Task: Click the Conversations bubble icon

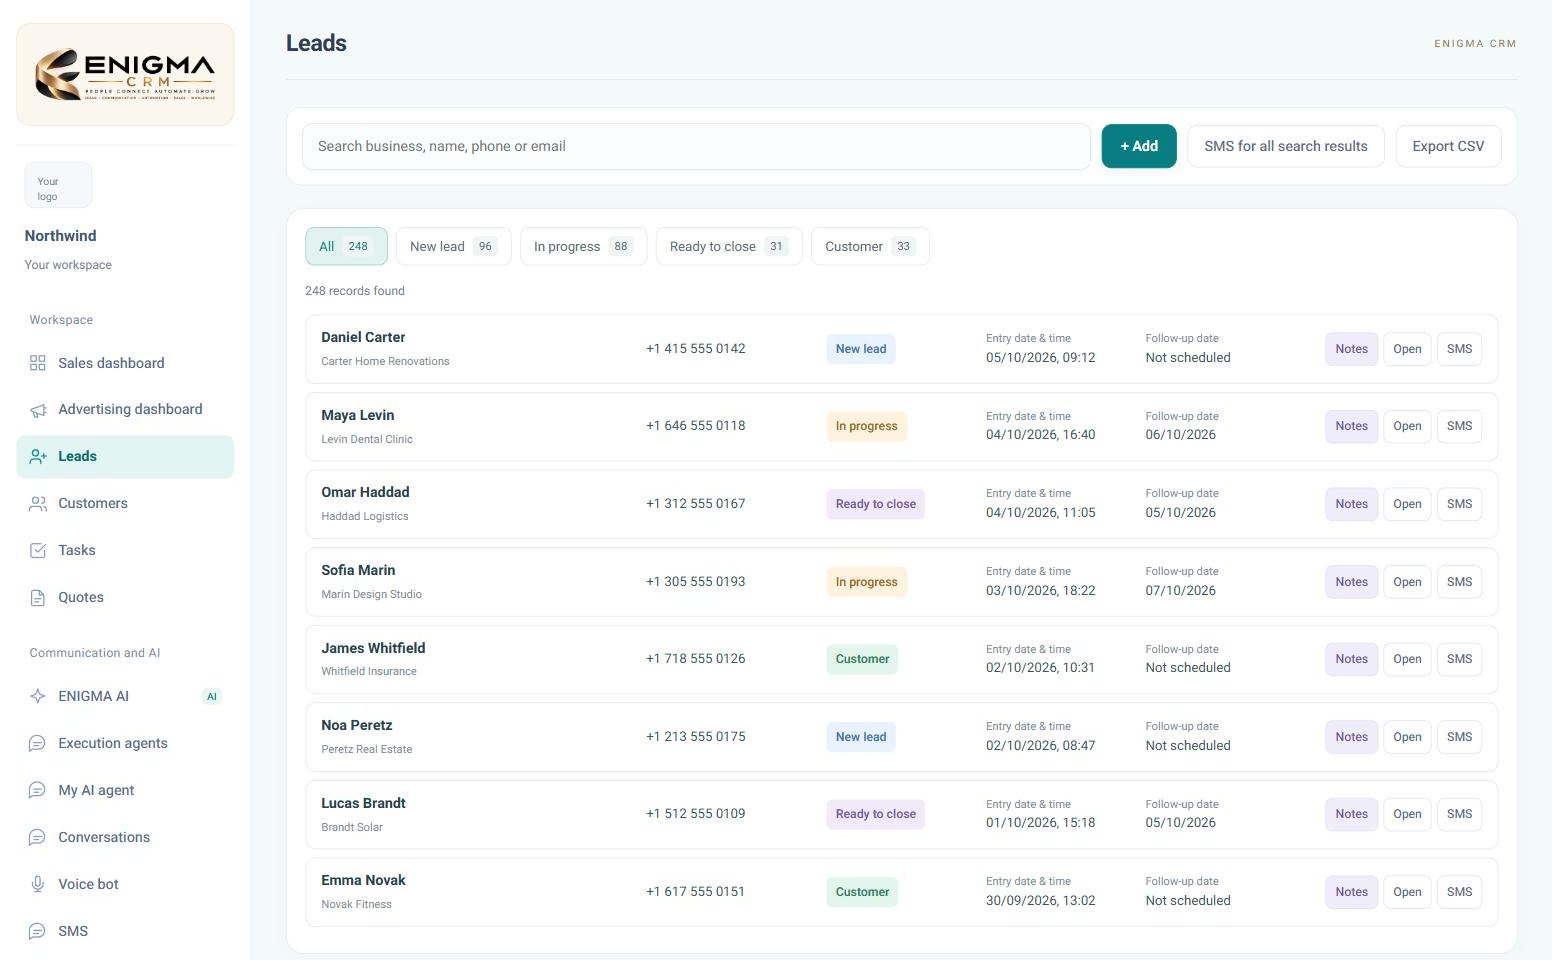Action: (x=38, y=838)
